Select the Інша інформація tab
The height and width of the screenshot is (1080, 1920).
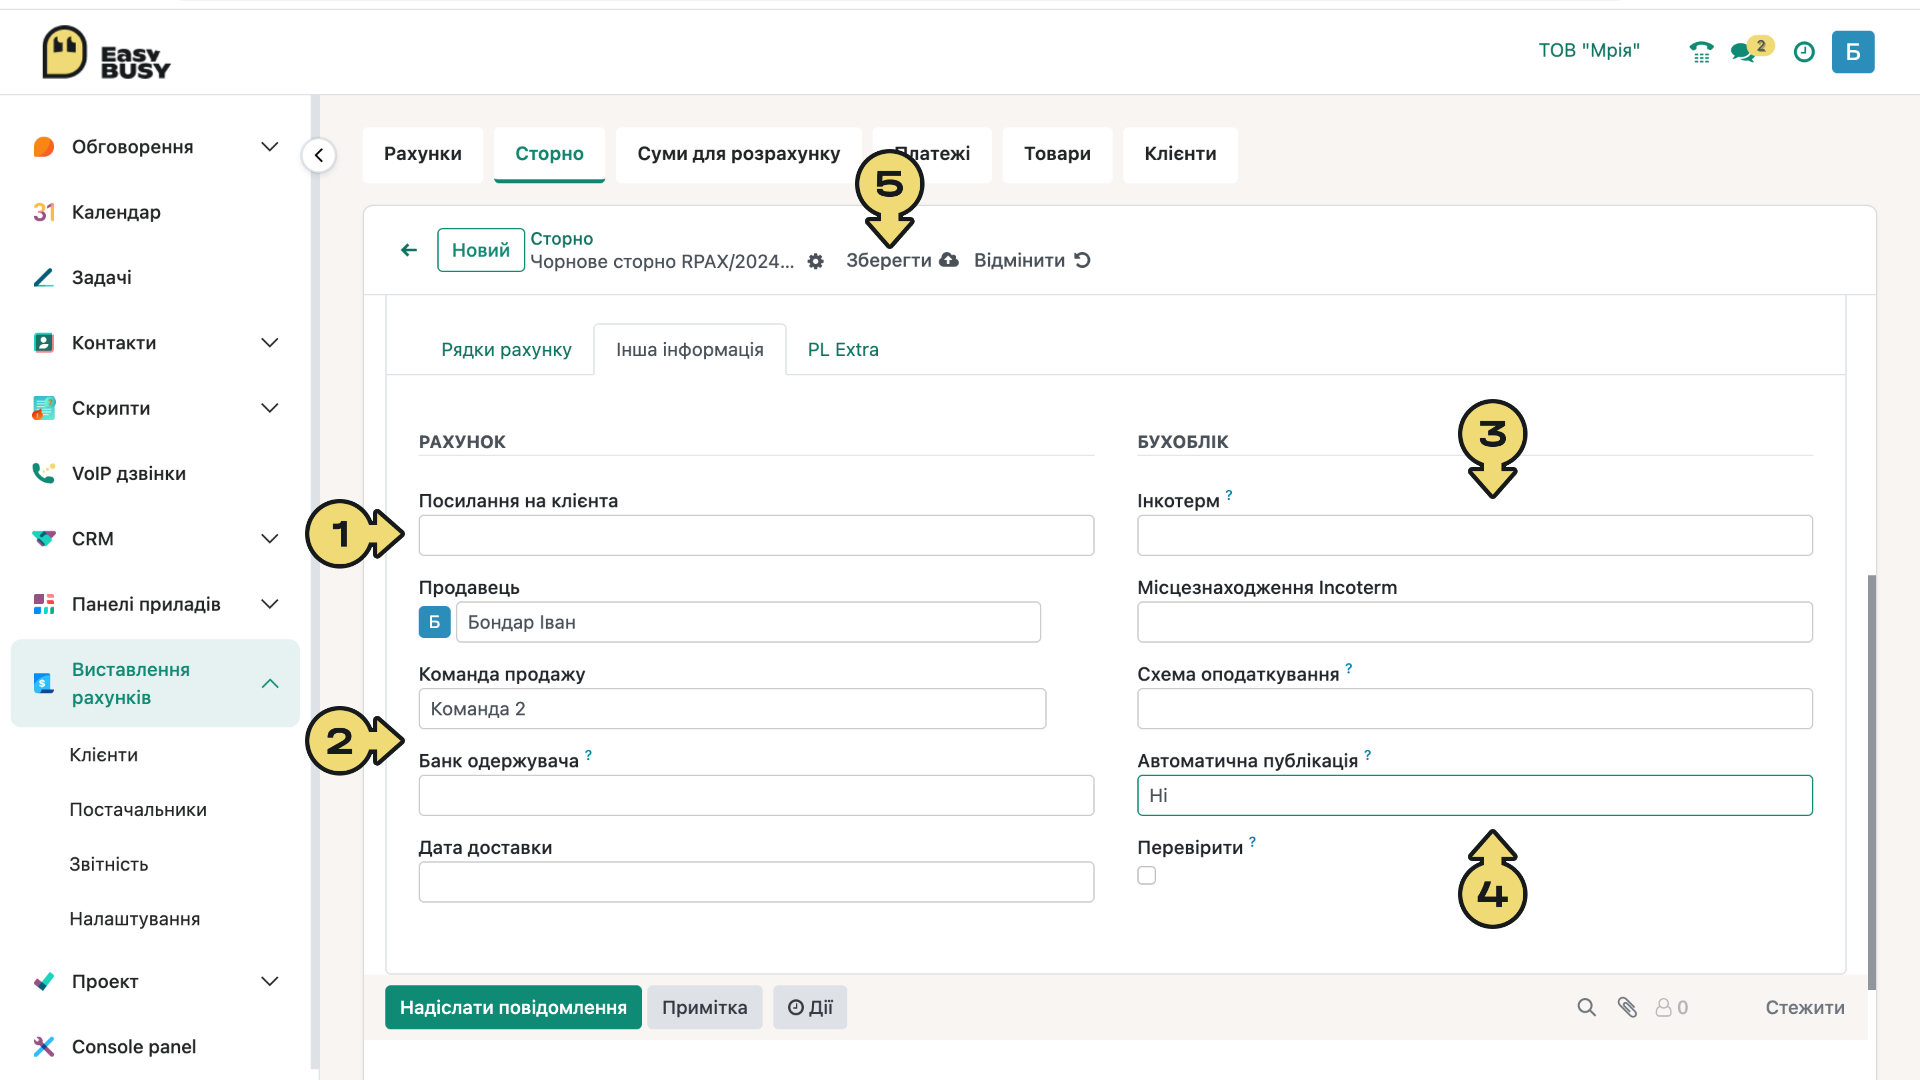[x=690, y=350]
